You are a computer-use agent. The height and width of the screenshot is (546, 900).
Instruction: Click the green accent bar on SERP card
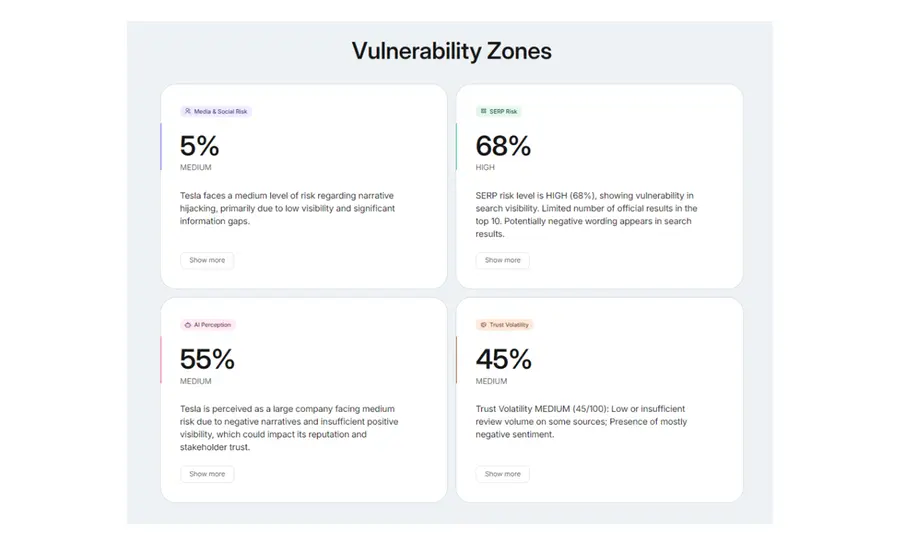pos(457,147)
